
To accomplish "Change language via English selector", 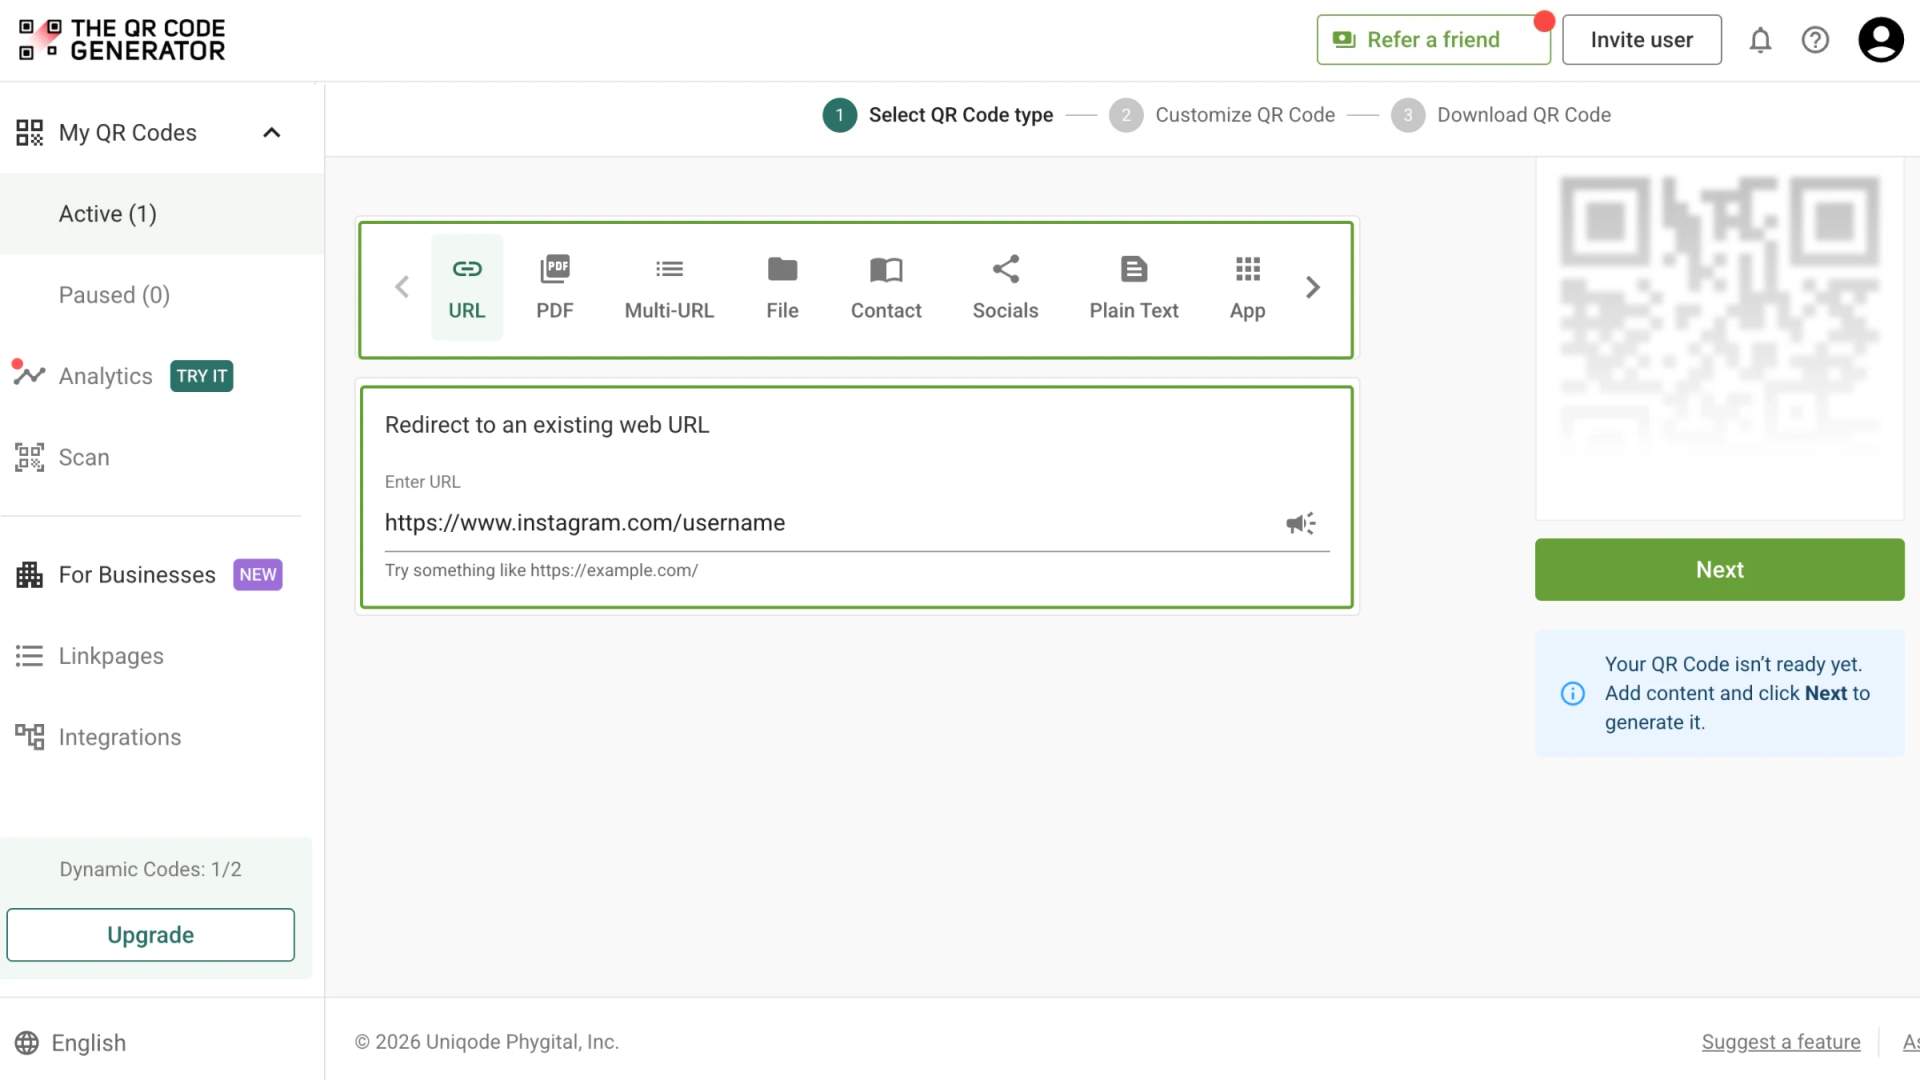I will [x=70, y=1043].
